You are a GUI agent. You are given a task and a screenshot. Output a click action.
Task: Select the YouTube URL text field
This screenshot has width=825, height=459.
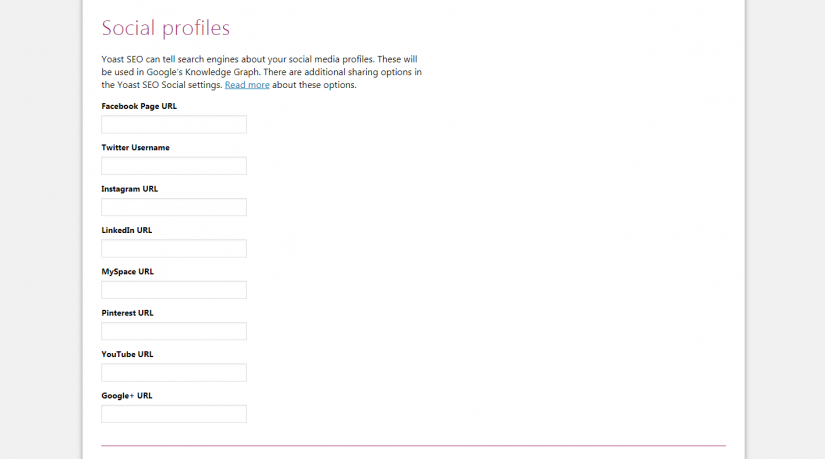pos(174,373)
